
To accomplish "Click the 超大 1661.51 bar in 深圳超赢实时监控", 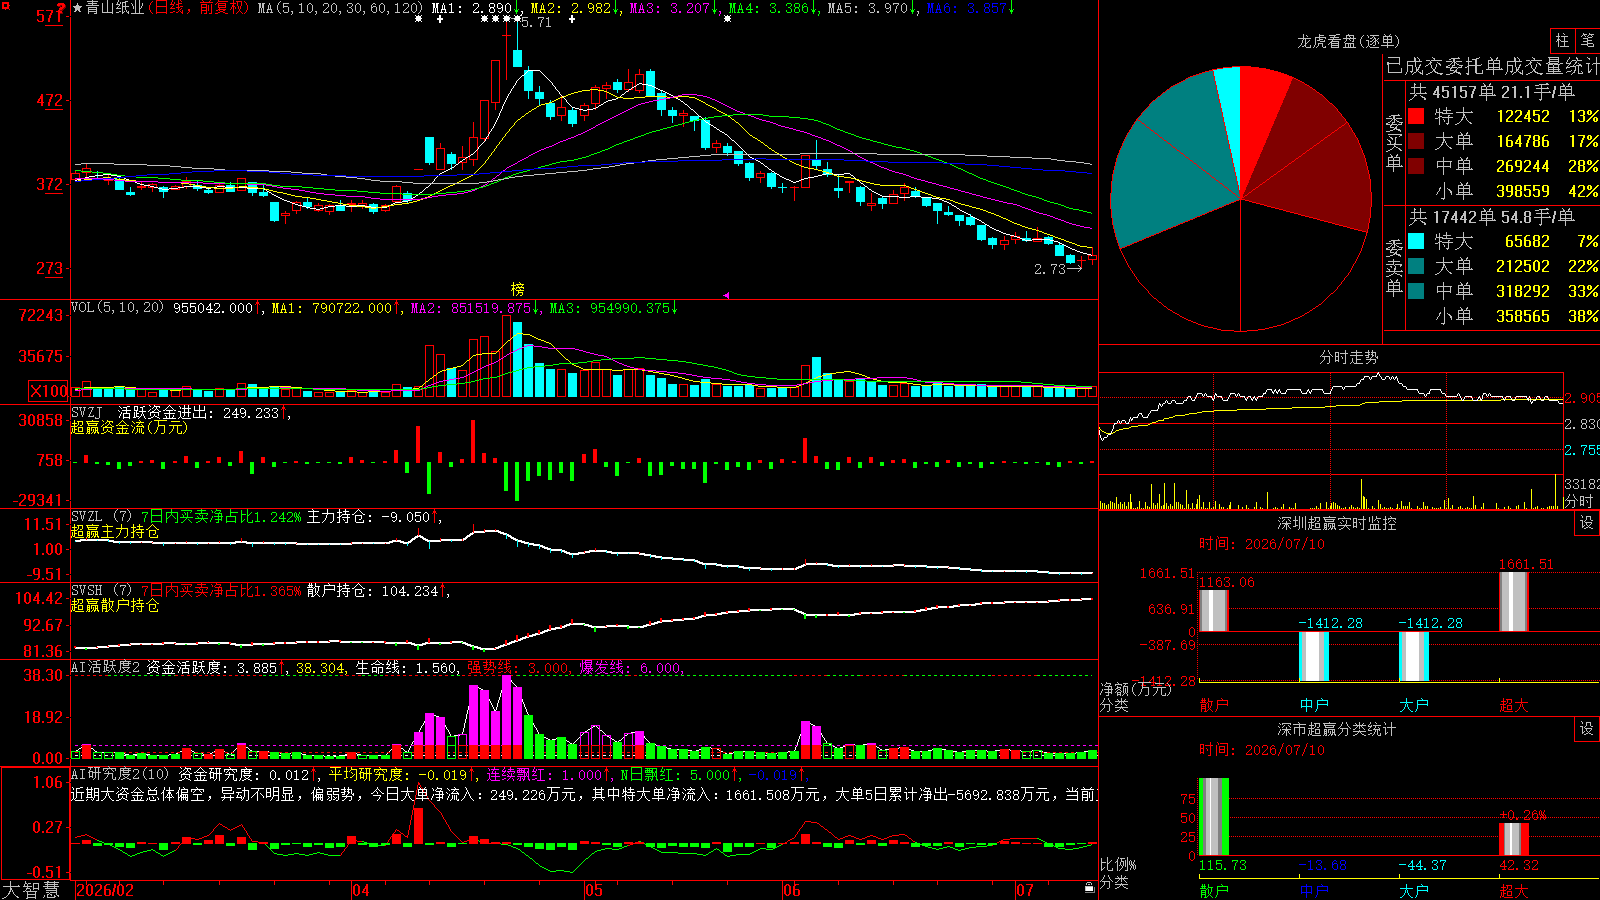I will coord(1514,602).
